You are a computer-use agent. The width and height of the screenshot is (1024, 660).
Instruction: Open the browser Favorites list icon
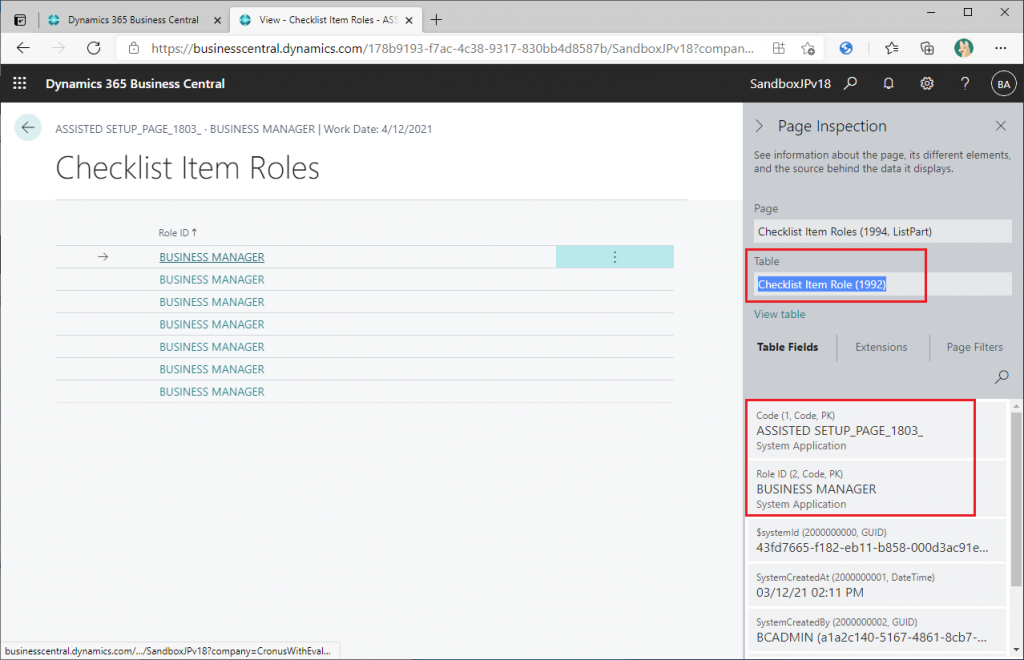tap(891, 48)
